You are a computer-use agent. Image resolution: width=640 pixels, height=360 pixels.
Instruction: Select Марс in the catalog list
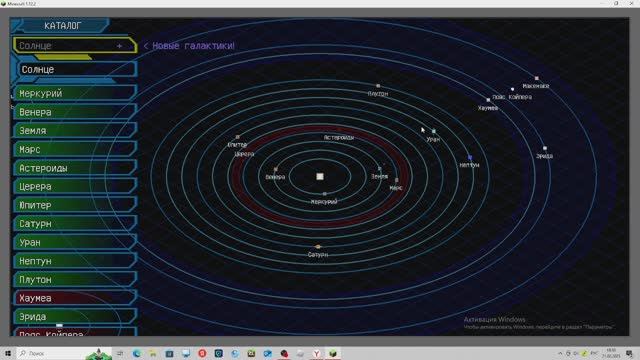pos(75,149)
